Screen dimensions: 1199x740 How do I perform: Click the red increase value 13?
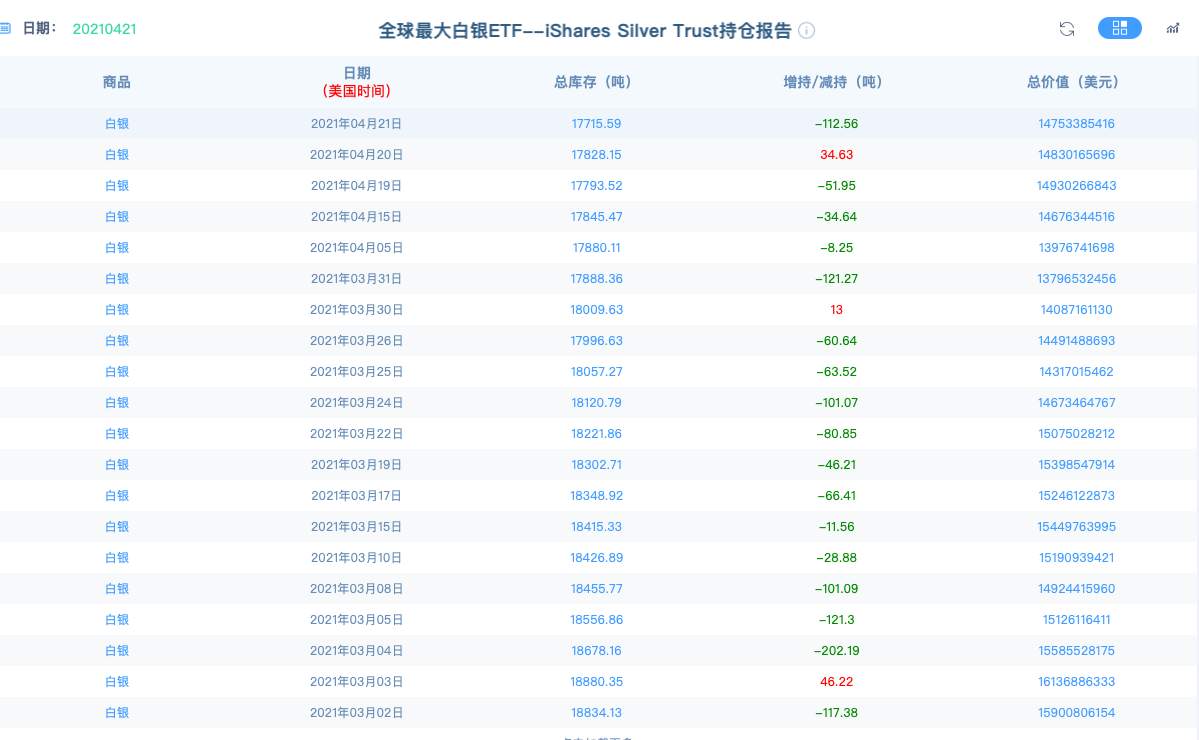[837, 310]
